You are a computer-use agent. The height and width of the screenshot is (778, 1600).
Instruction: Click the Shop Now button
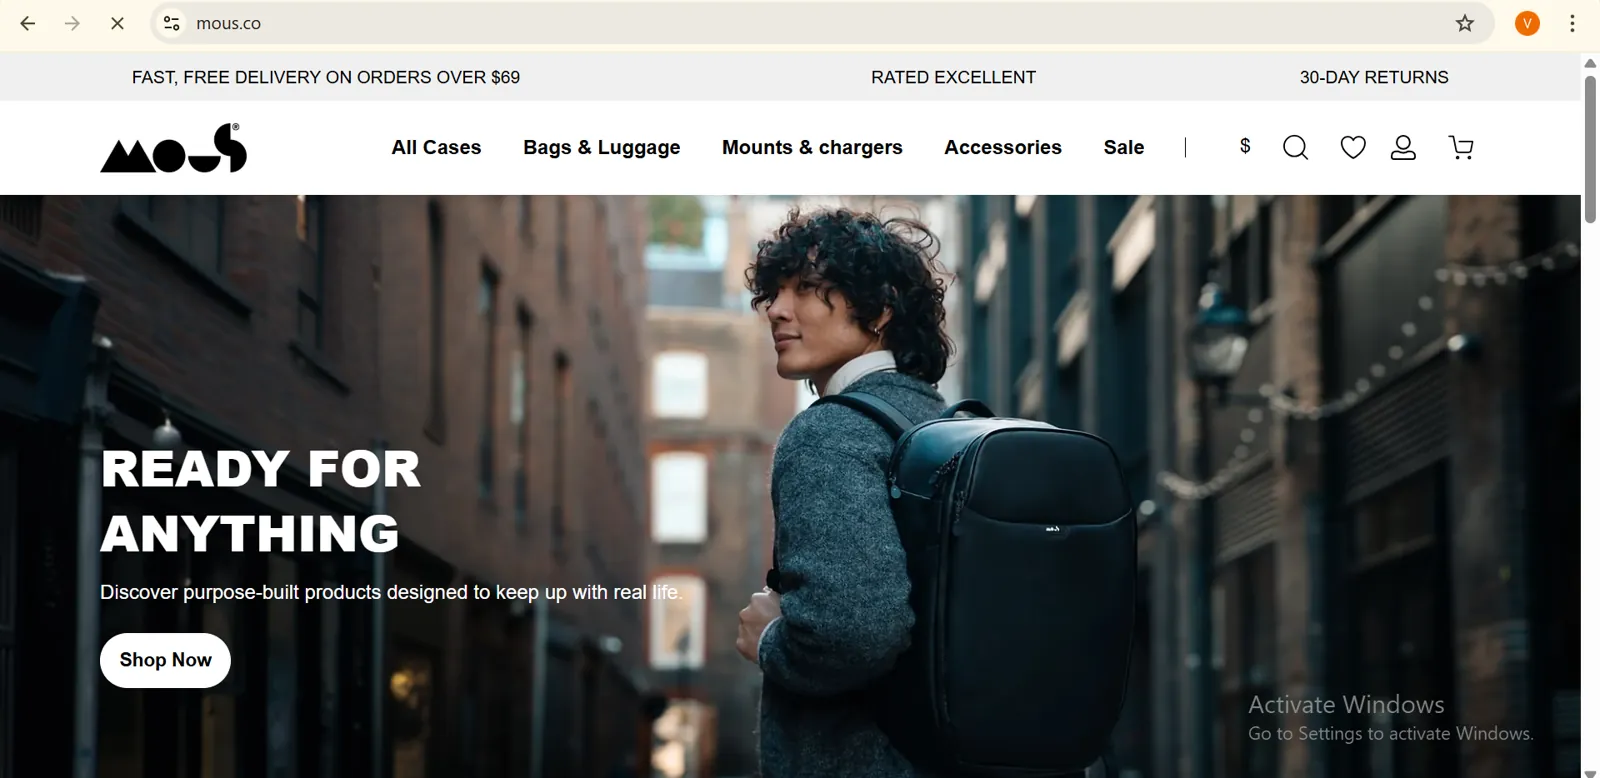point(165,660)
